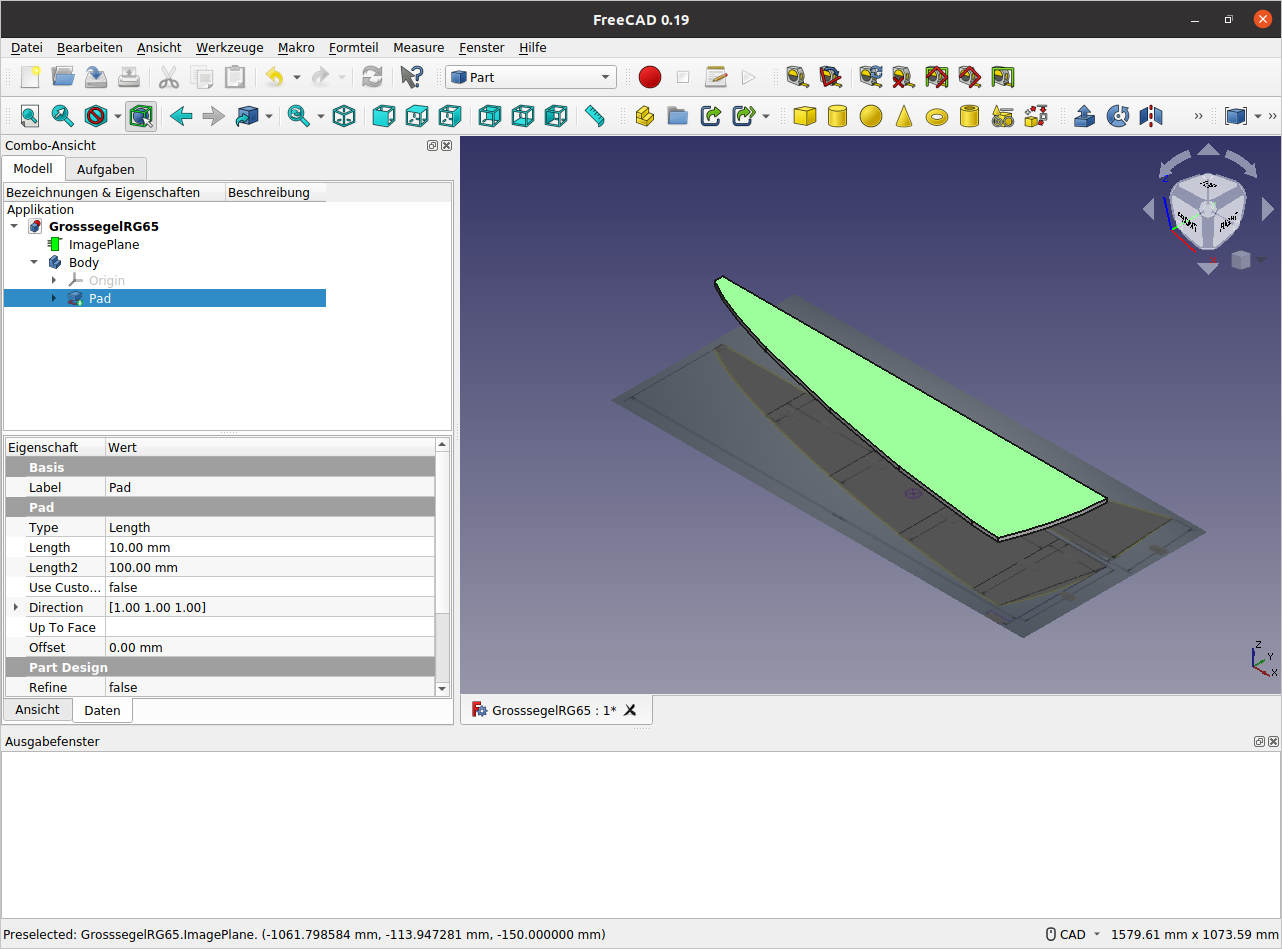Click the Use Custom vector false value

coord(270,587)
